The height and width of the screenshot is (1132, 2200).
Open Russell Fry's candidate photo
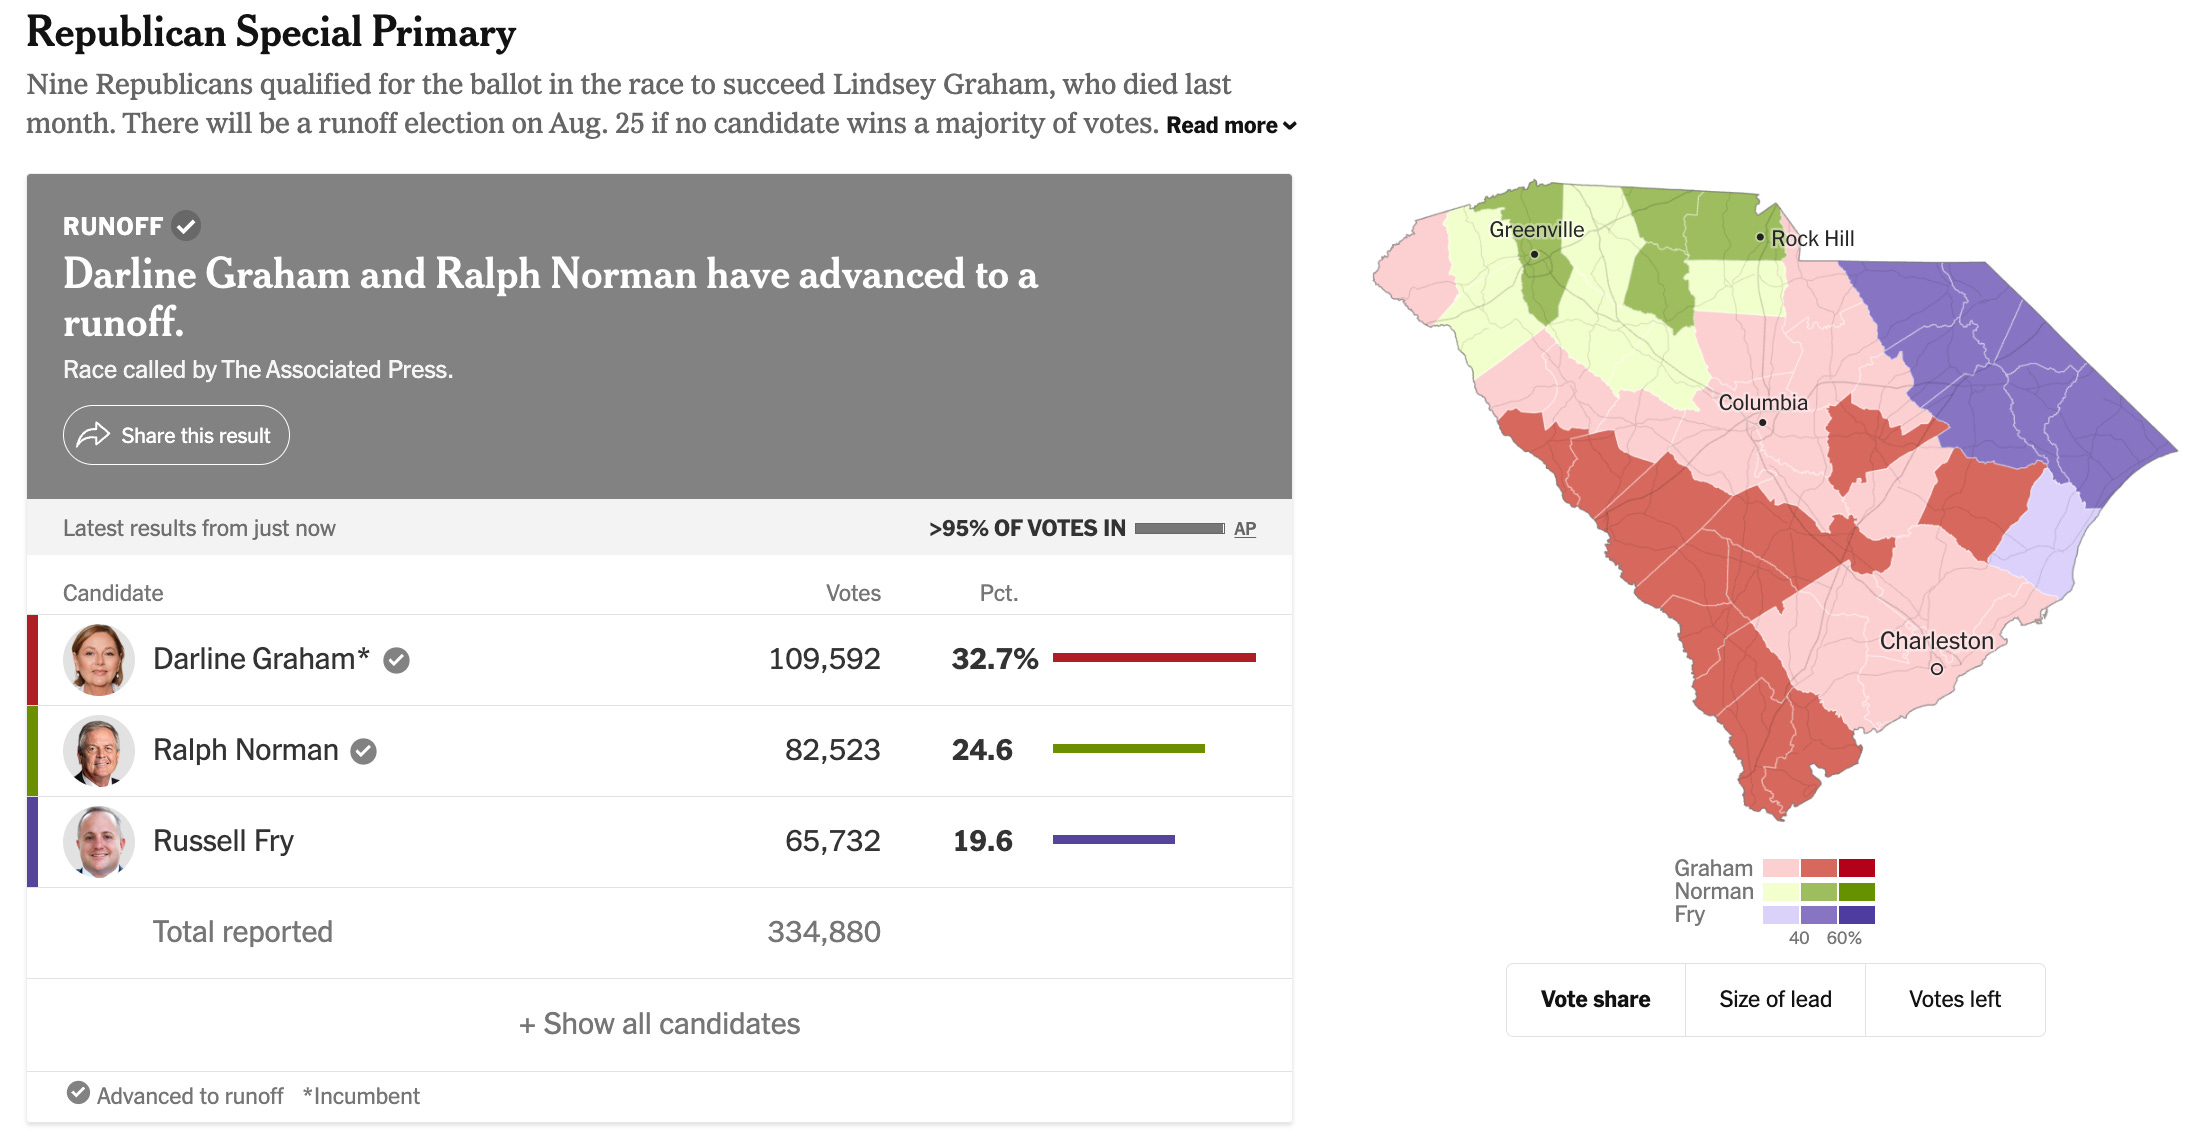tap(99, 842)
